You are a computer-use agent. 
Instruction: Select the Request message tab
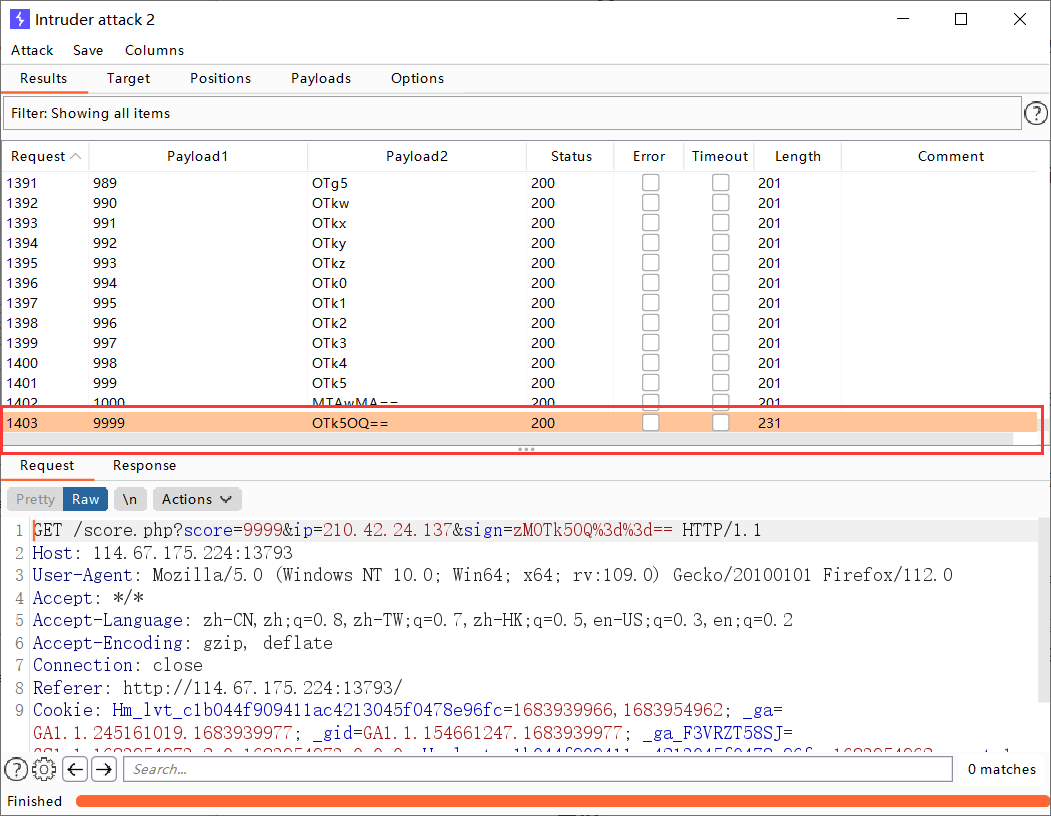pyautogui.click(x=47, y=465)
